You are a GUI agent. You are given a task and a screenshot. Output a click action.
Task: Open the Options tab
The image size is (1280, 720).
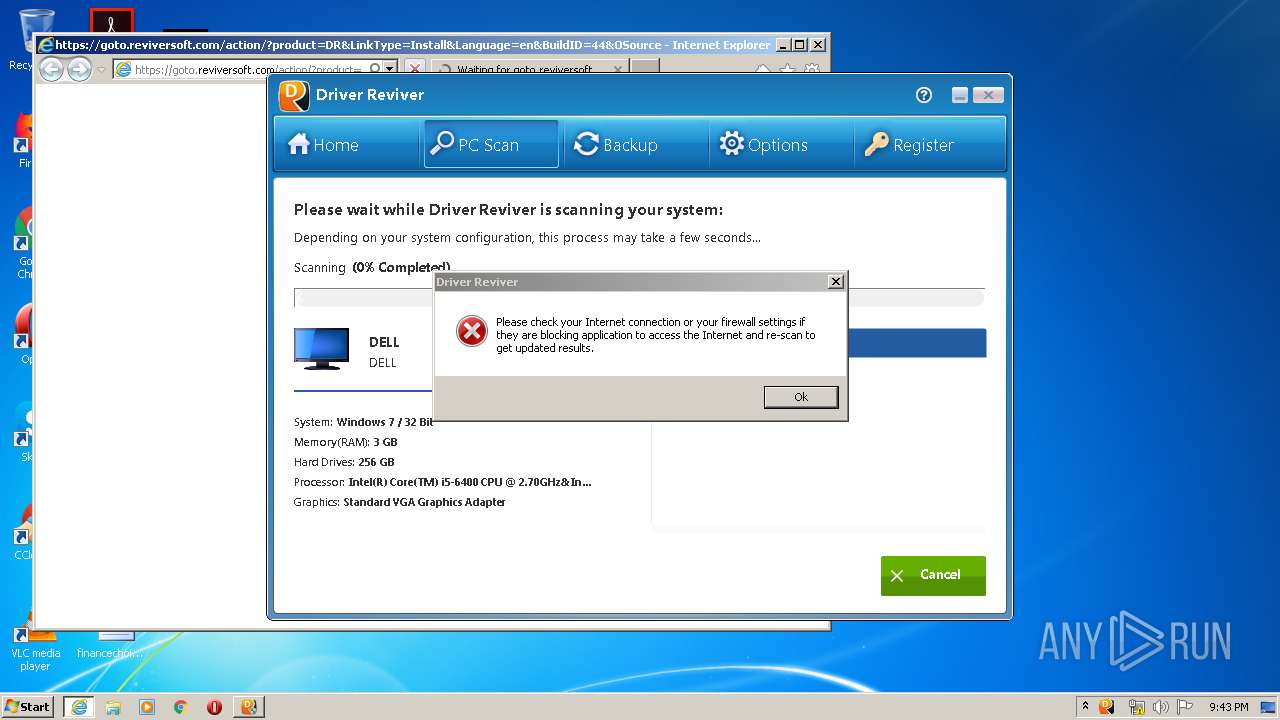(780, 145)
